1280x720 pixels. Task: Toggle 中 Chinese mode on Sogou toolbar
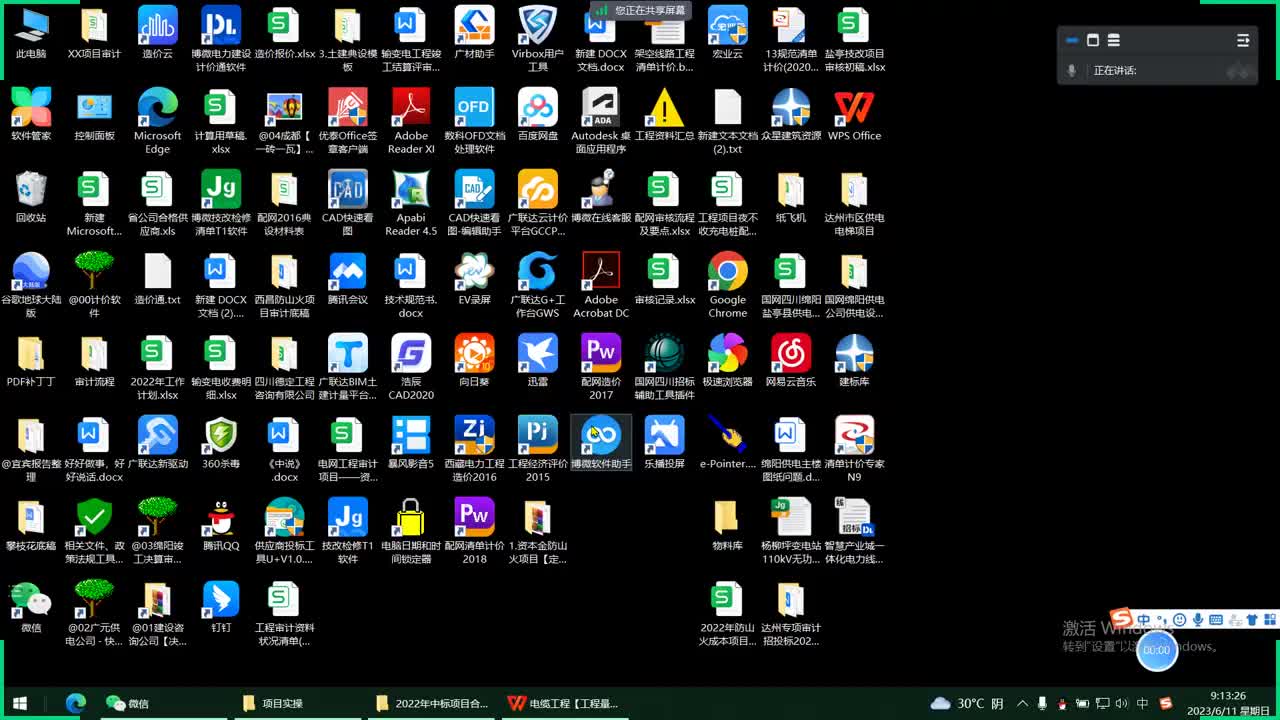[1143, 620]
